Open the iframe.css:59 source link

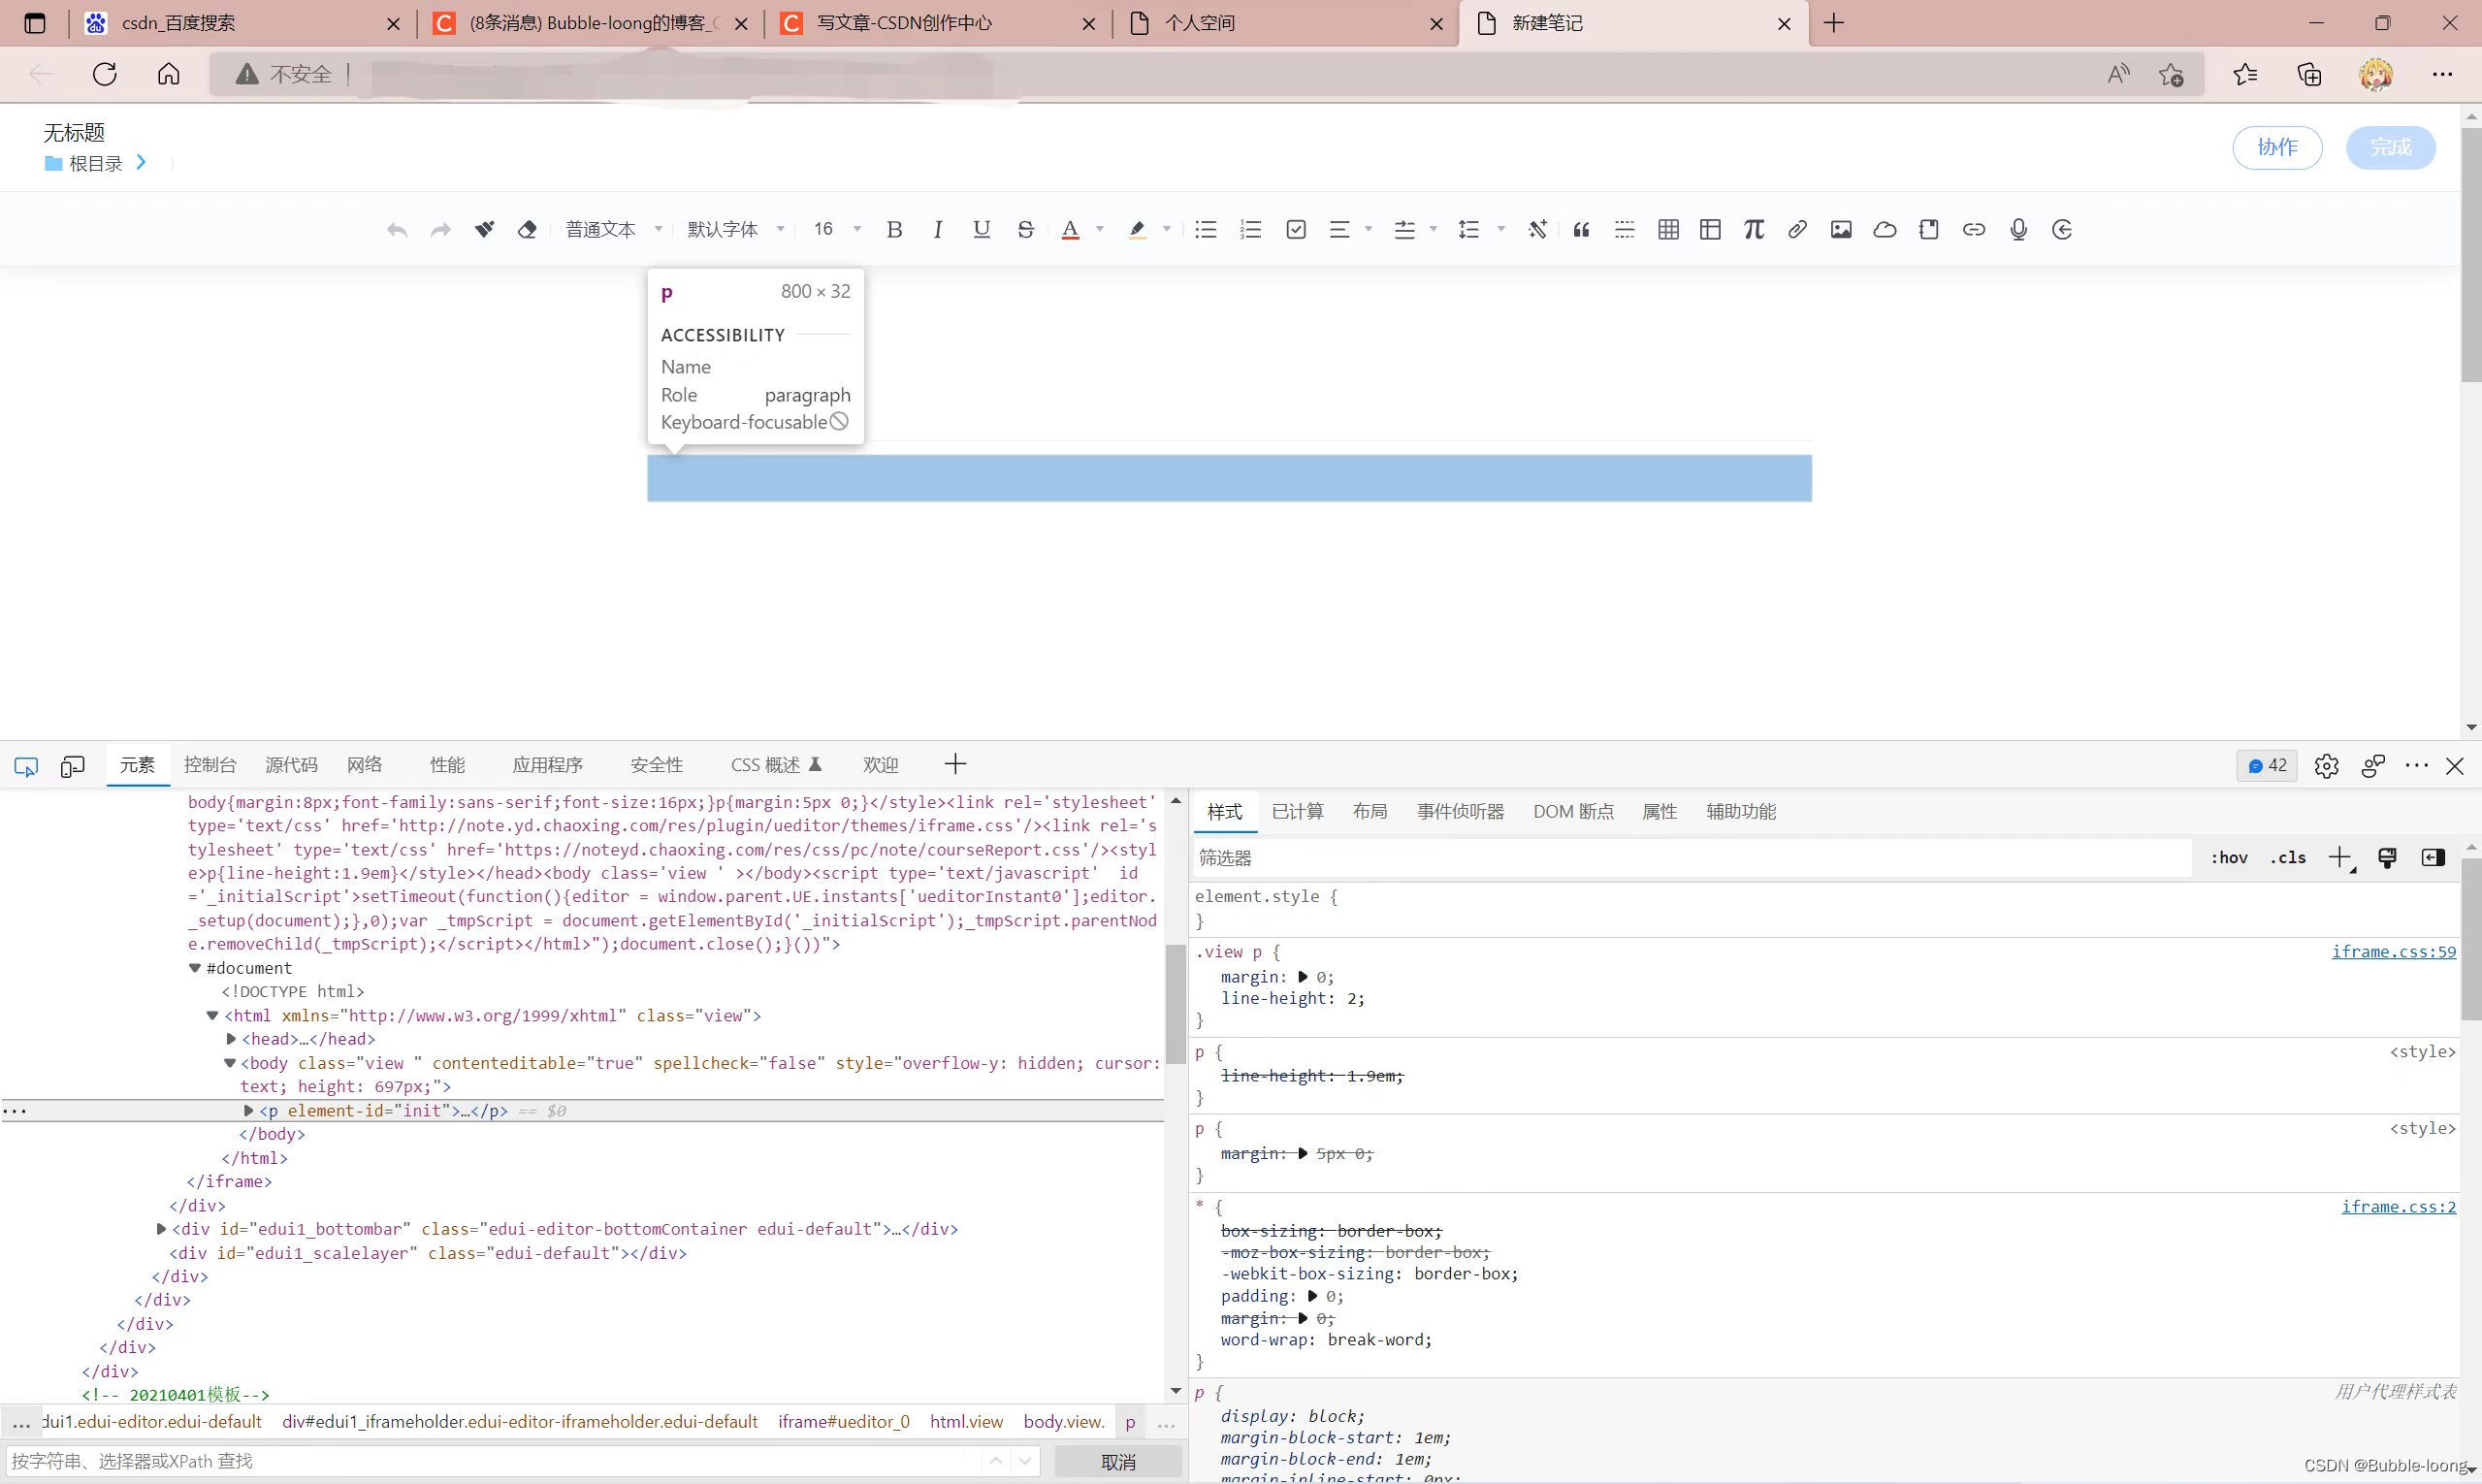pyautogui.click(x=2393, y=952)
